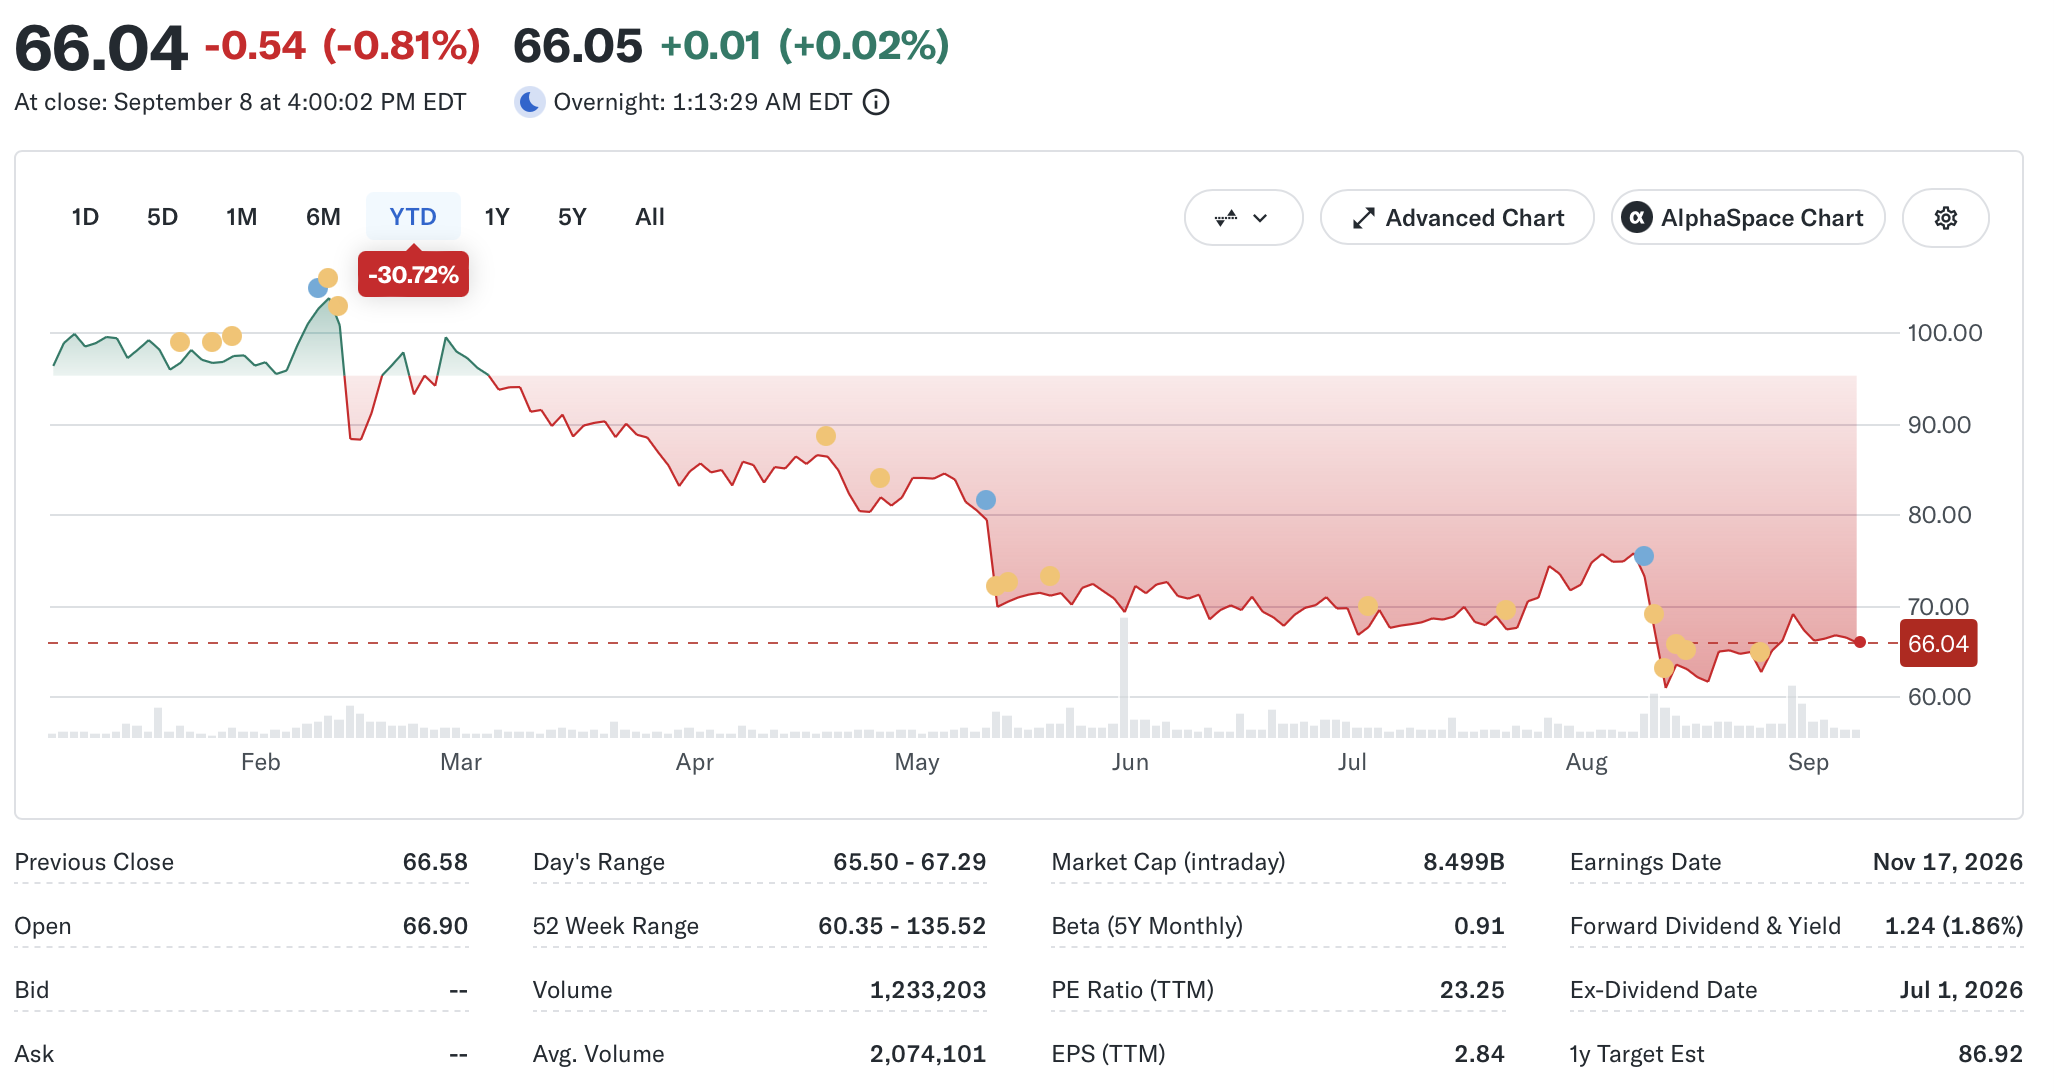Click the Ex-Dividend Date Jul 1, 2026
Image resolution: width=2054 pixels, height=1092 pixels.
(1961, 990)
